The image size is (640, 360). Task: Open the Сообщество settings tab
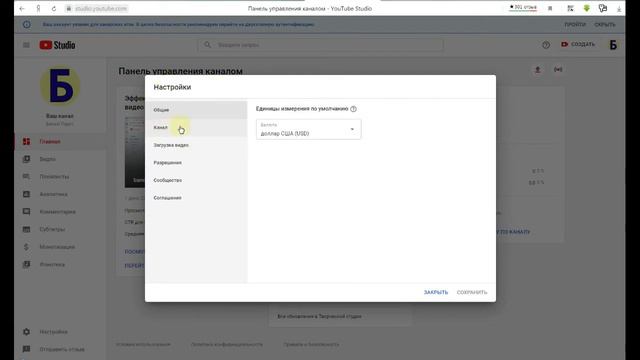[196, 180]
